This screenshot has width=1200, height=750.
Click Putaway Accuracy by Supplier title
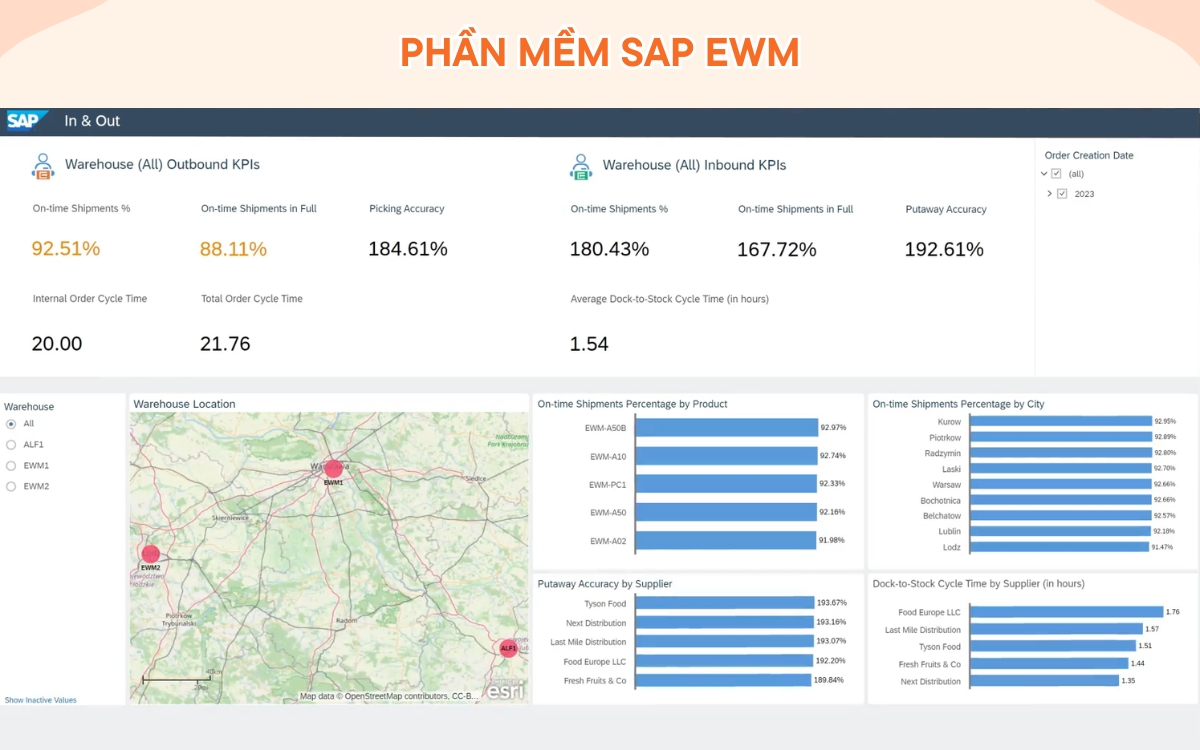pos(604,584)
